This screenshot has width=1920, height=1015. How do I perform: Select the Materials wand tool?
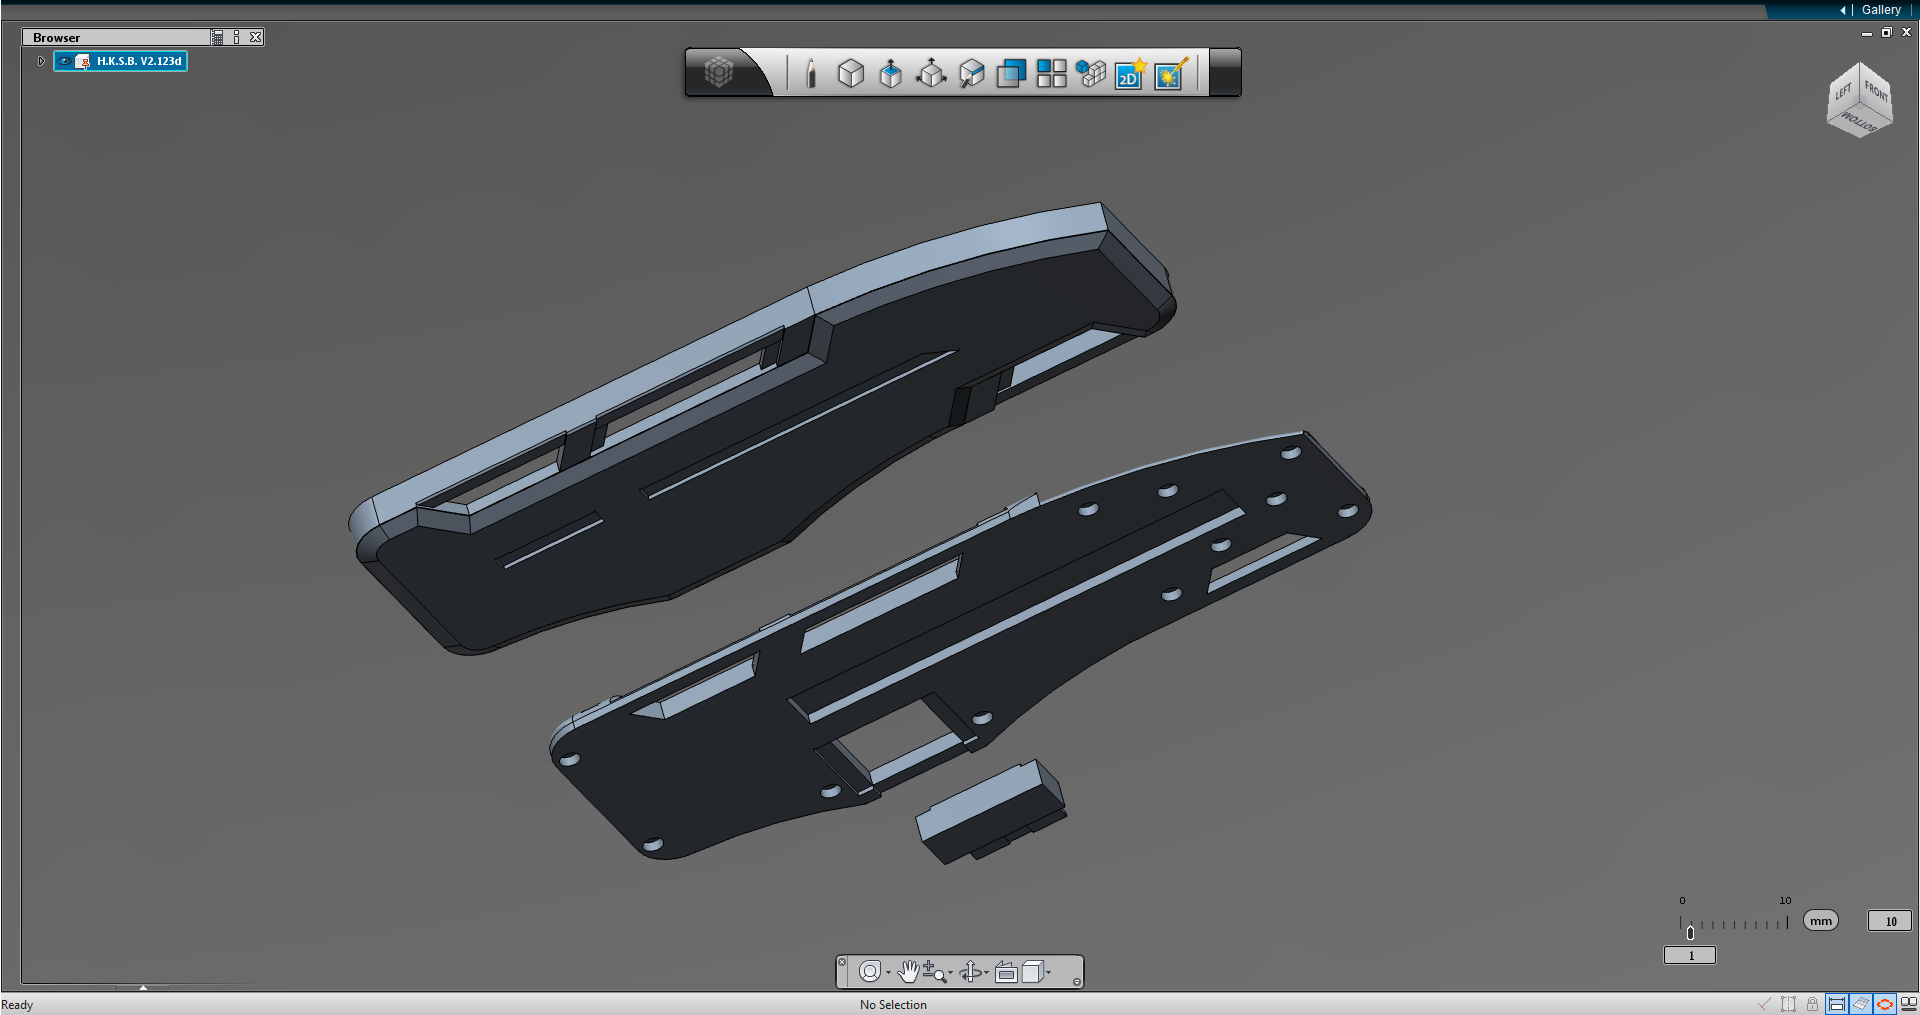coord(1171,73)
